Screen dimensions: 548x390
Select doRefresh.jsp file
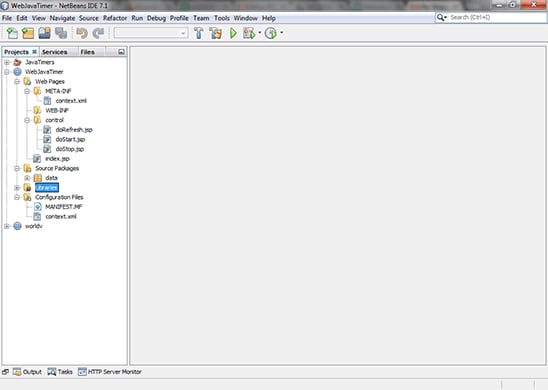pyautogui.click(x=74, y=130)
